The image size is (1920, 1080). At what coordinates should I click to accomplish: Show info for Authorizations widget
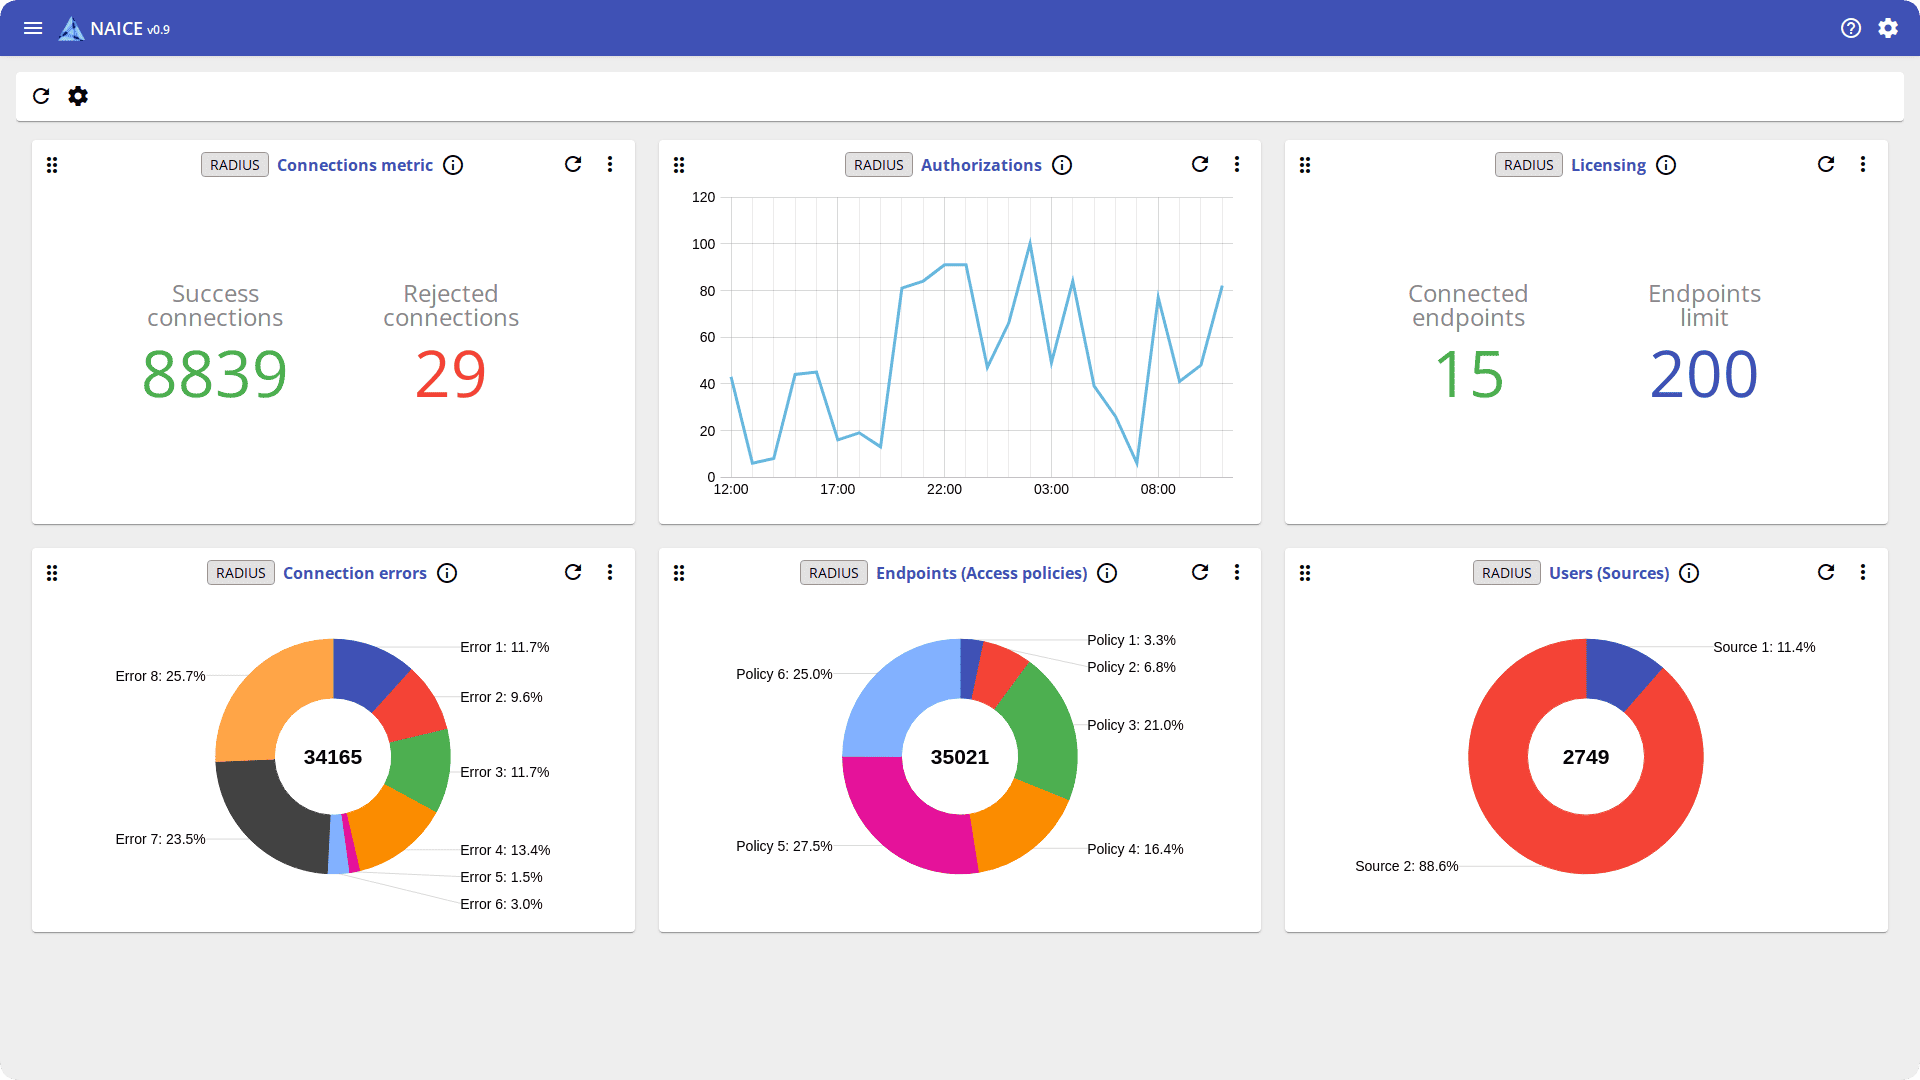click(x=1062, y=165)
